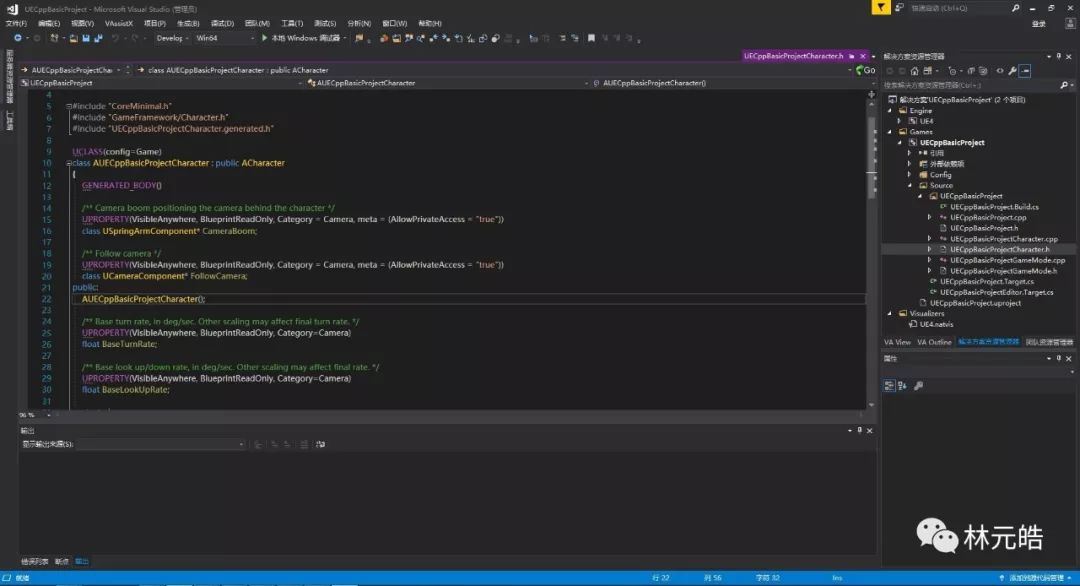The height and width of the screenshot is (586, 1080).
Task: Click the Property Pages wrench in Properties panel
Action: (918, 385)
